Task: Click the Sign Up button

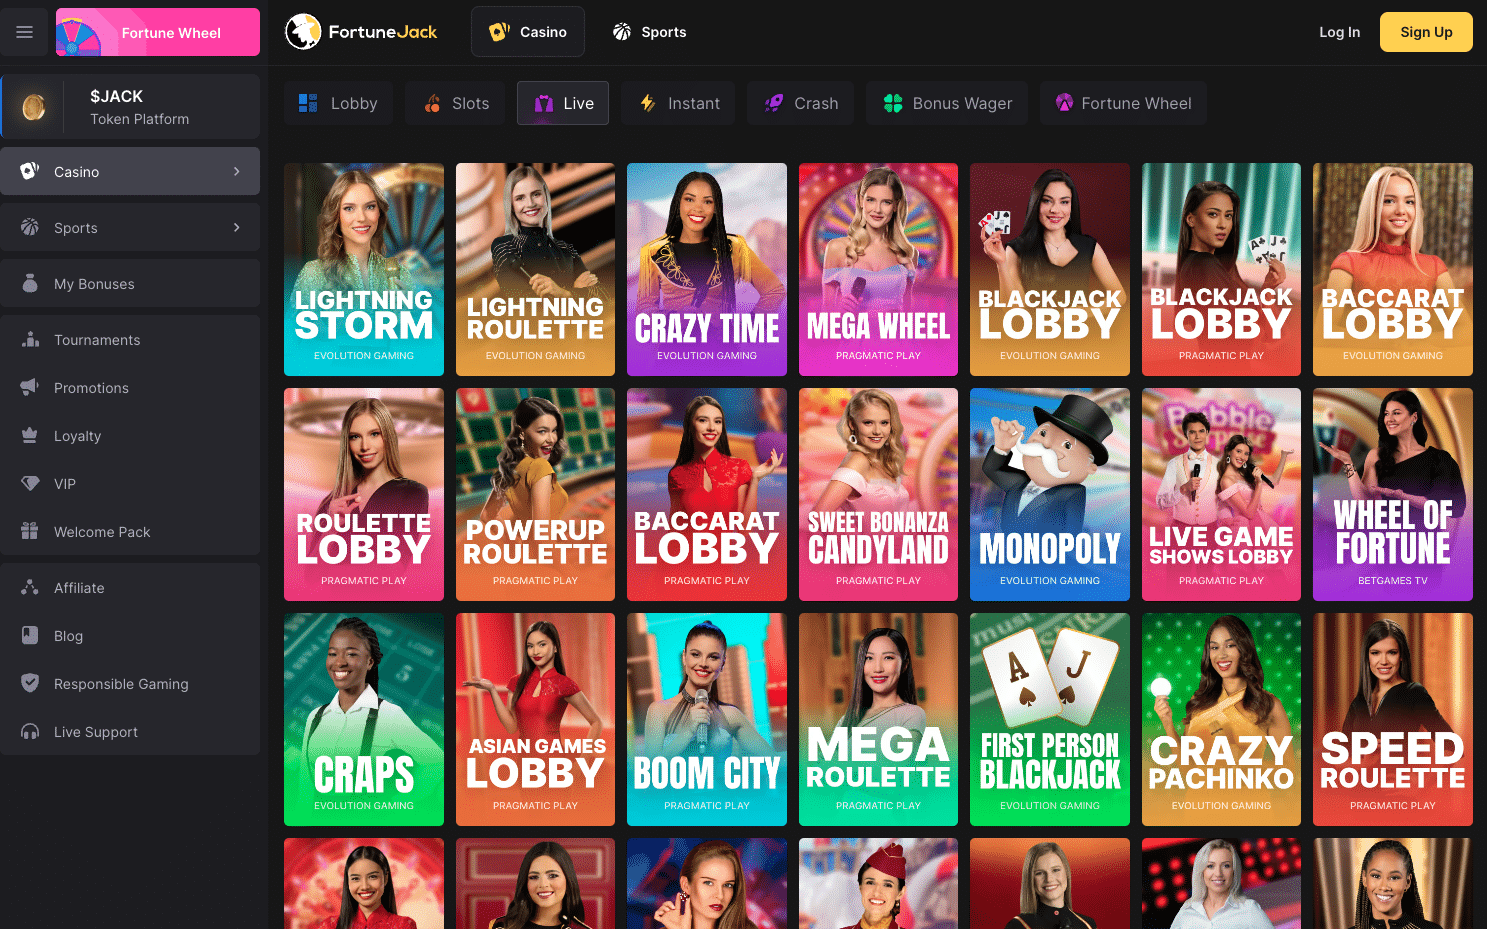Action: pos(1426,32)
